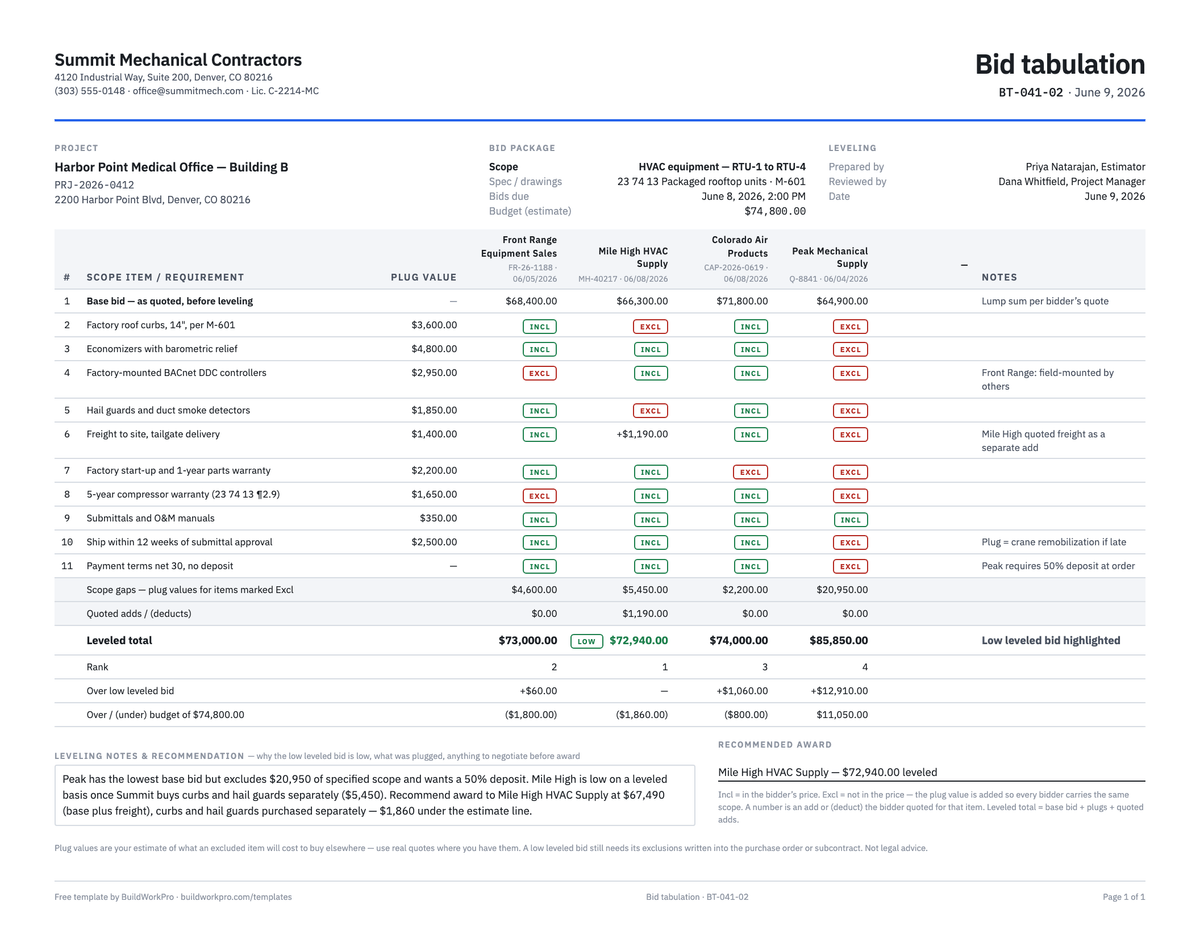Click Prepared by Priya Natarajan, Estimator
Image resolution: width=1200 pixels, height=927 pixels.
[1086, 167]
